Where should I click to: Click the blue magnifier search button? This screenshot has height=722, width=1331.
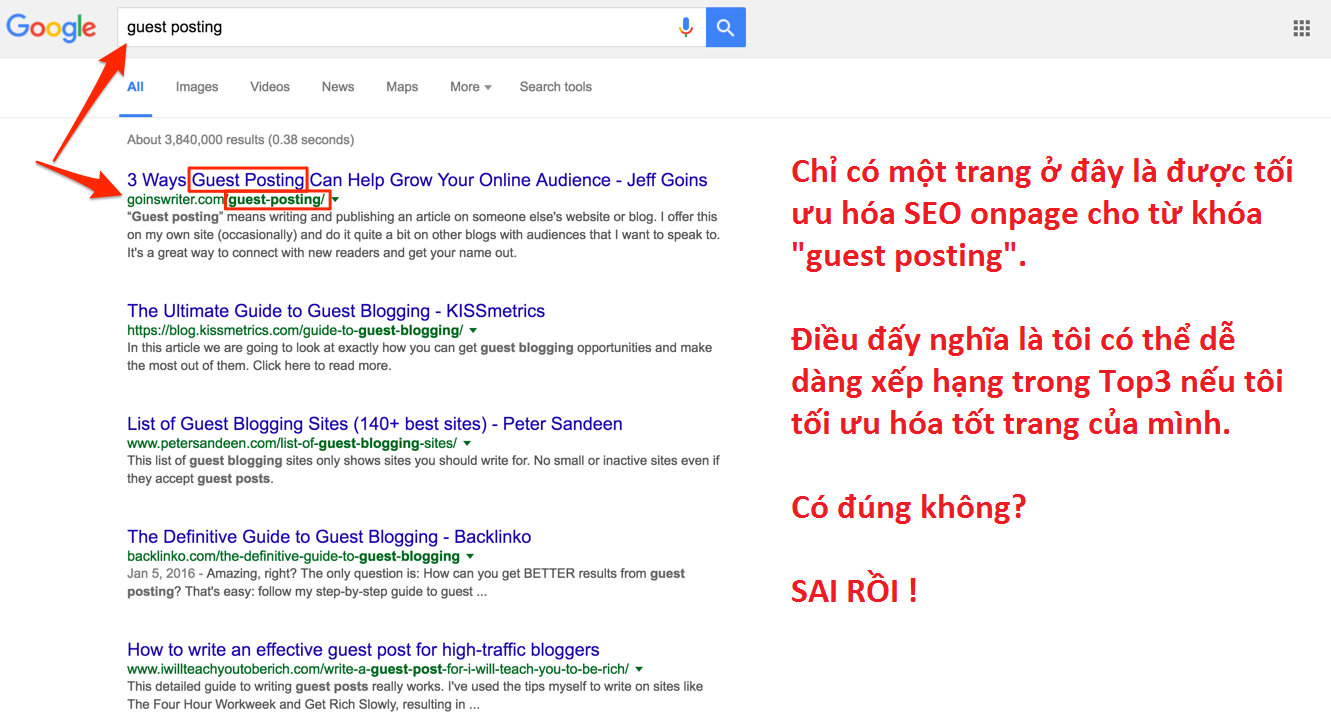[725, 28]
